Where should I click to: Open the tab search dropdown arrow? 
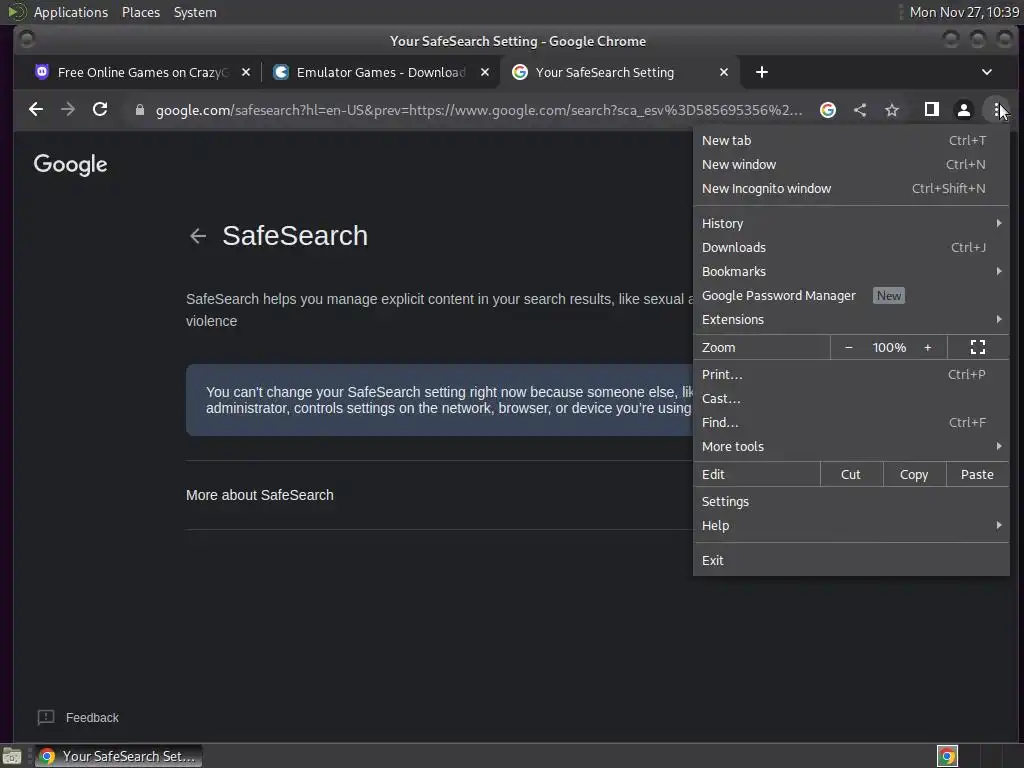[x=987, y=72]
